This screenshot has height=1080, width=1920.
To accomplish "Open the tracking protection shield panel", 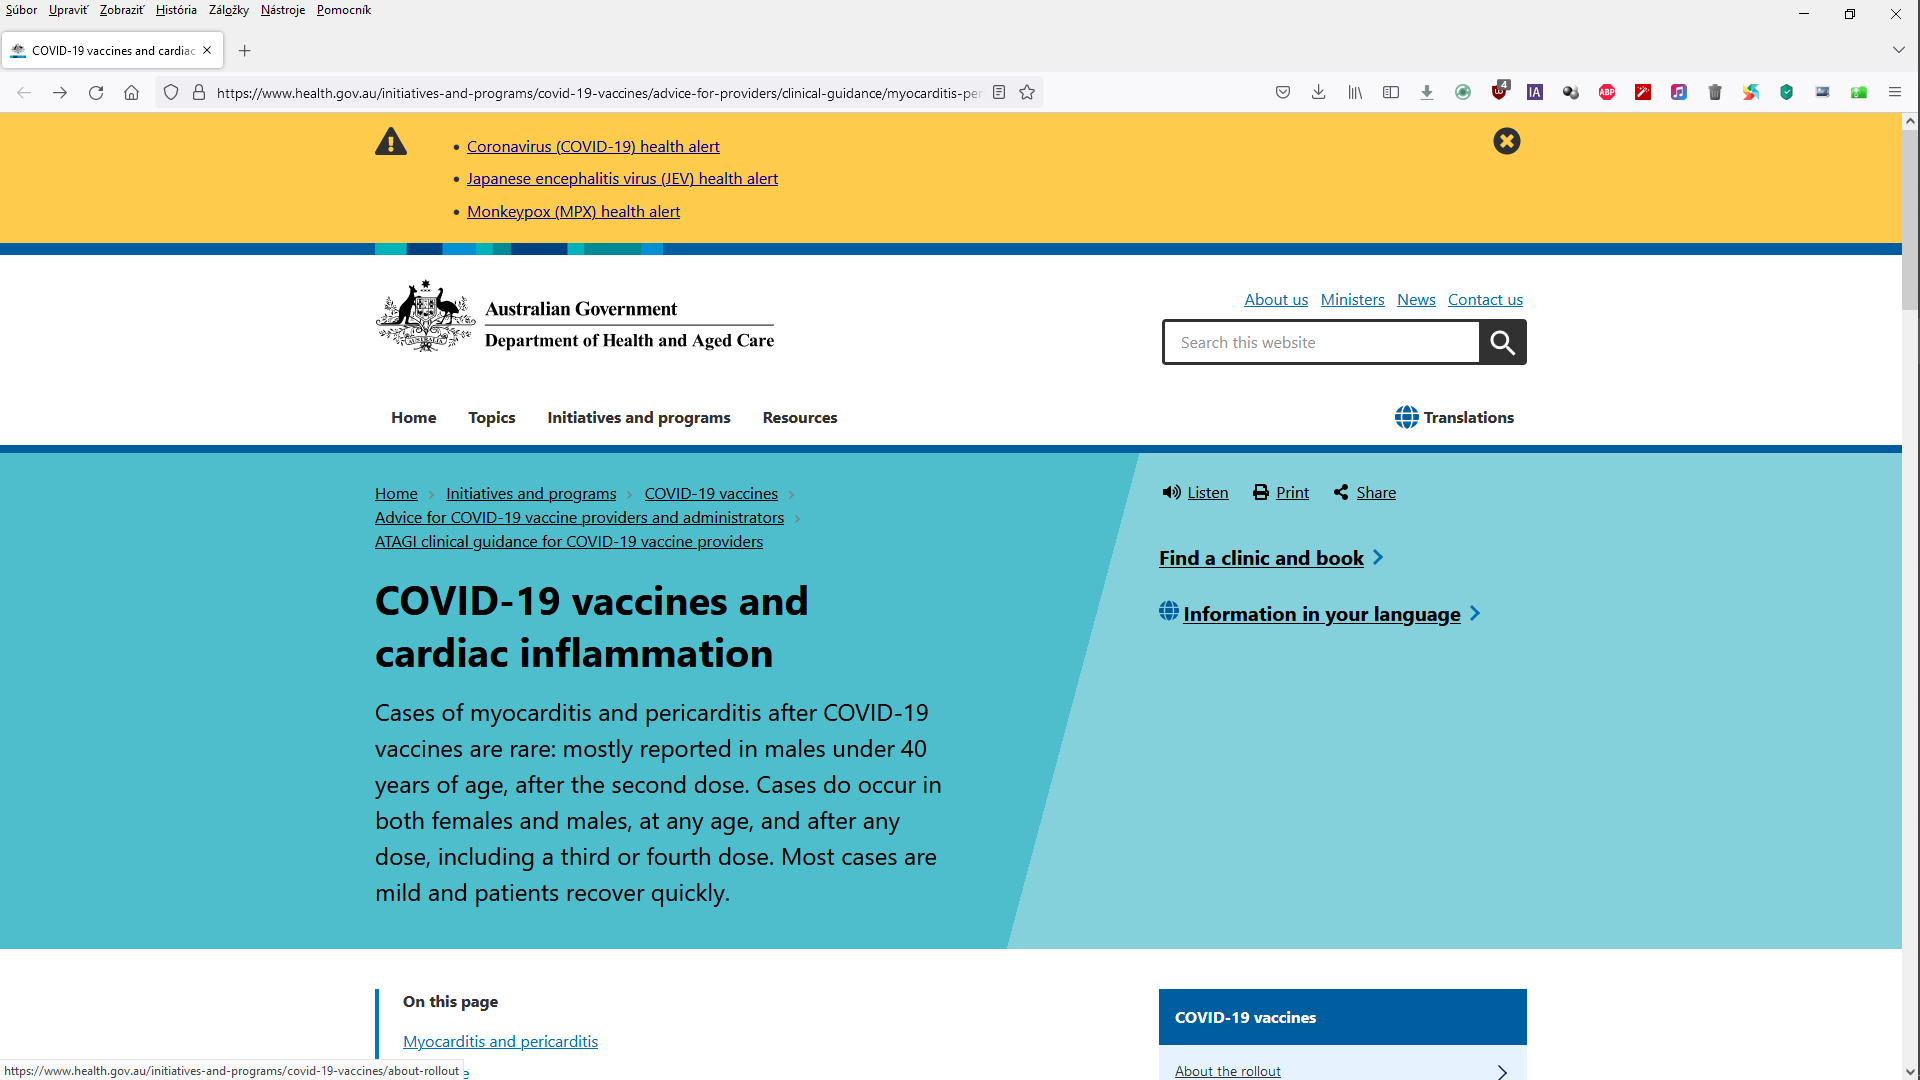I will pos(171,92).
